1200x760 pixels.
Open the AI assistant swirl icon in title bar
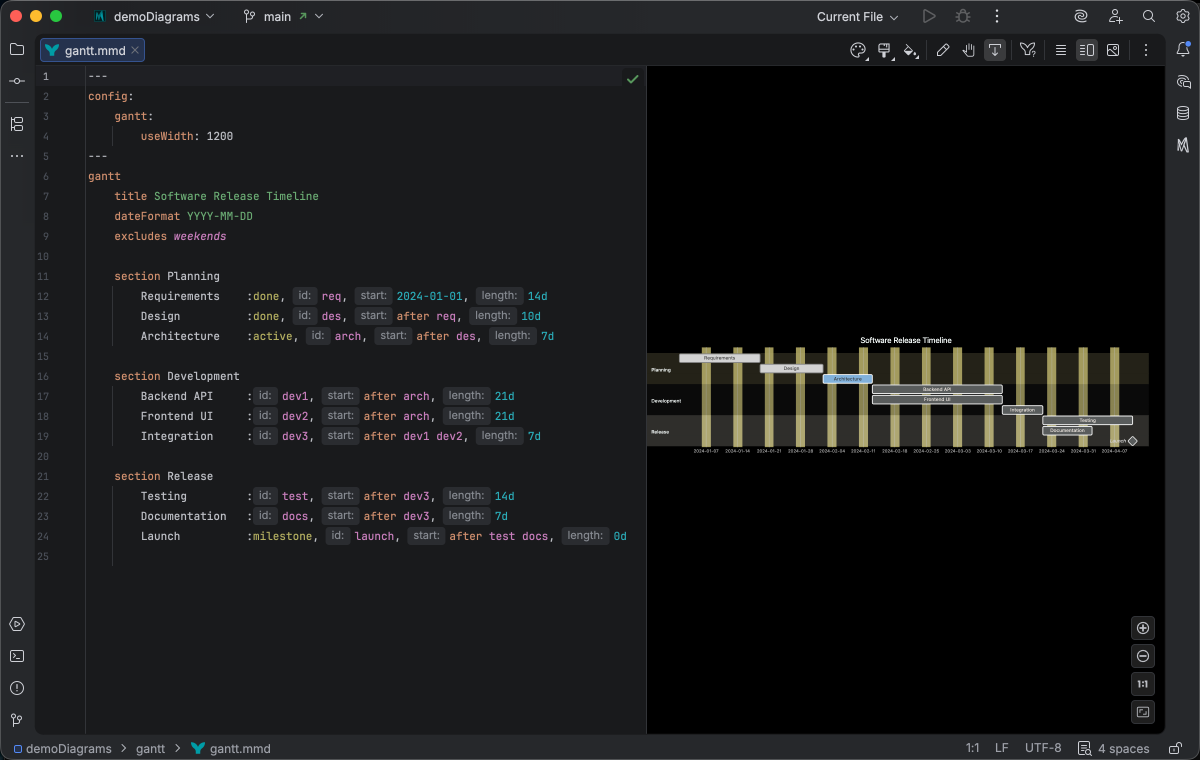pyautogui.click(x=1081, y=16)
